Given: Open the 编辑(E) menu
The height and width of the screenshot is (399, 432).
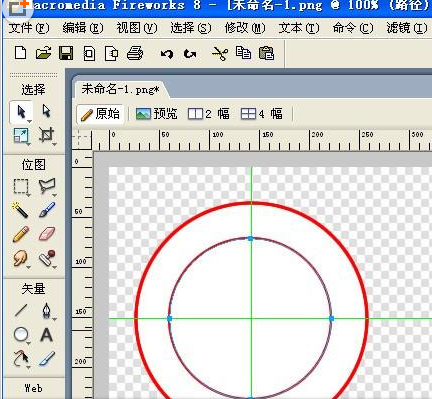Looking at the screenshot, I should (83, 28).
